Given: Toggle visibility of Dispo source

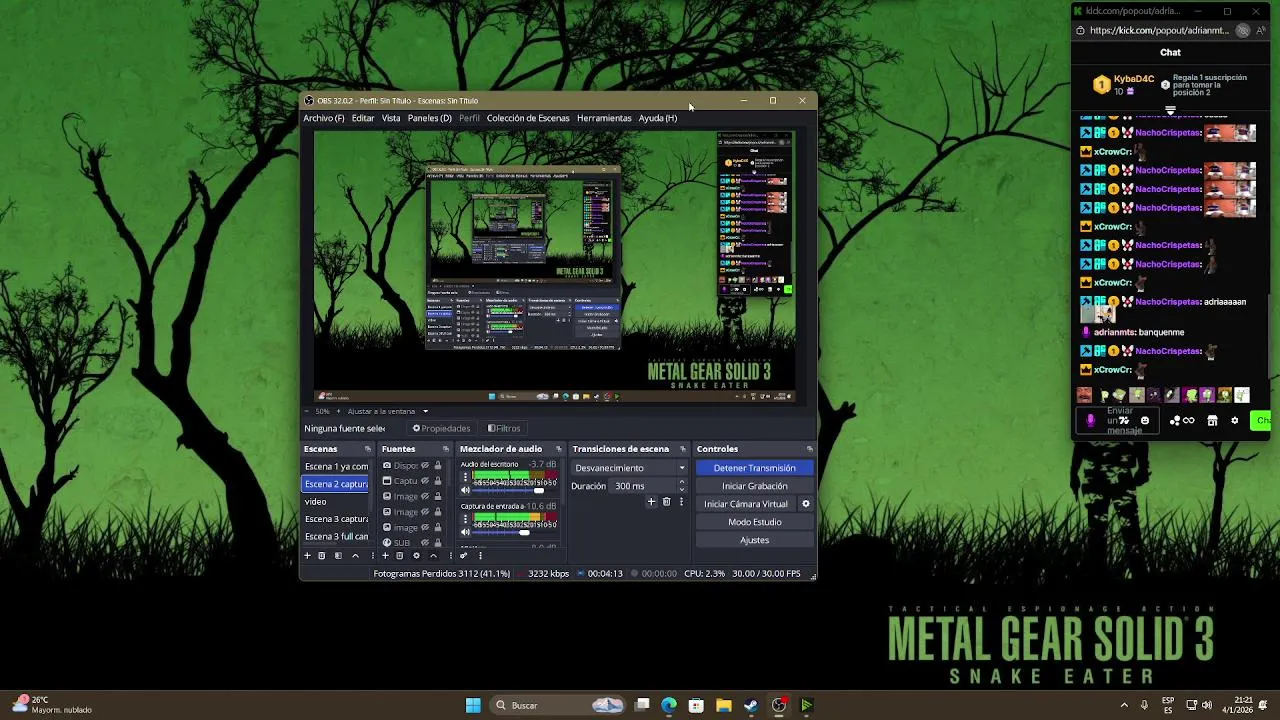Looking at the screenshot, I should 425,465.
